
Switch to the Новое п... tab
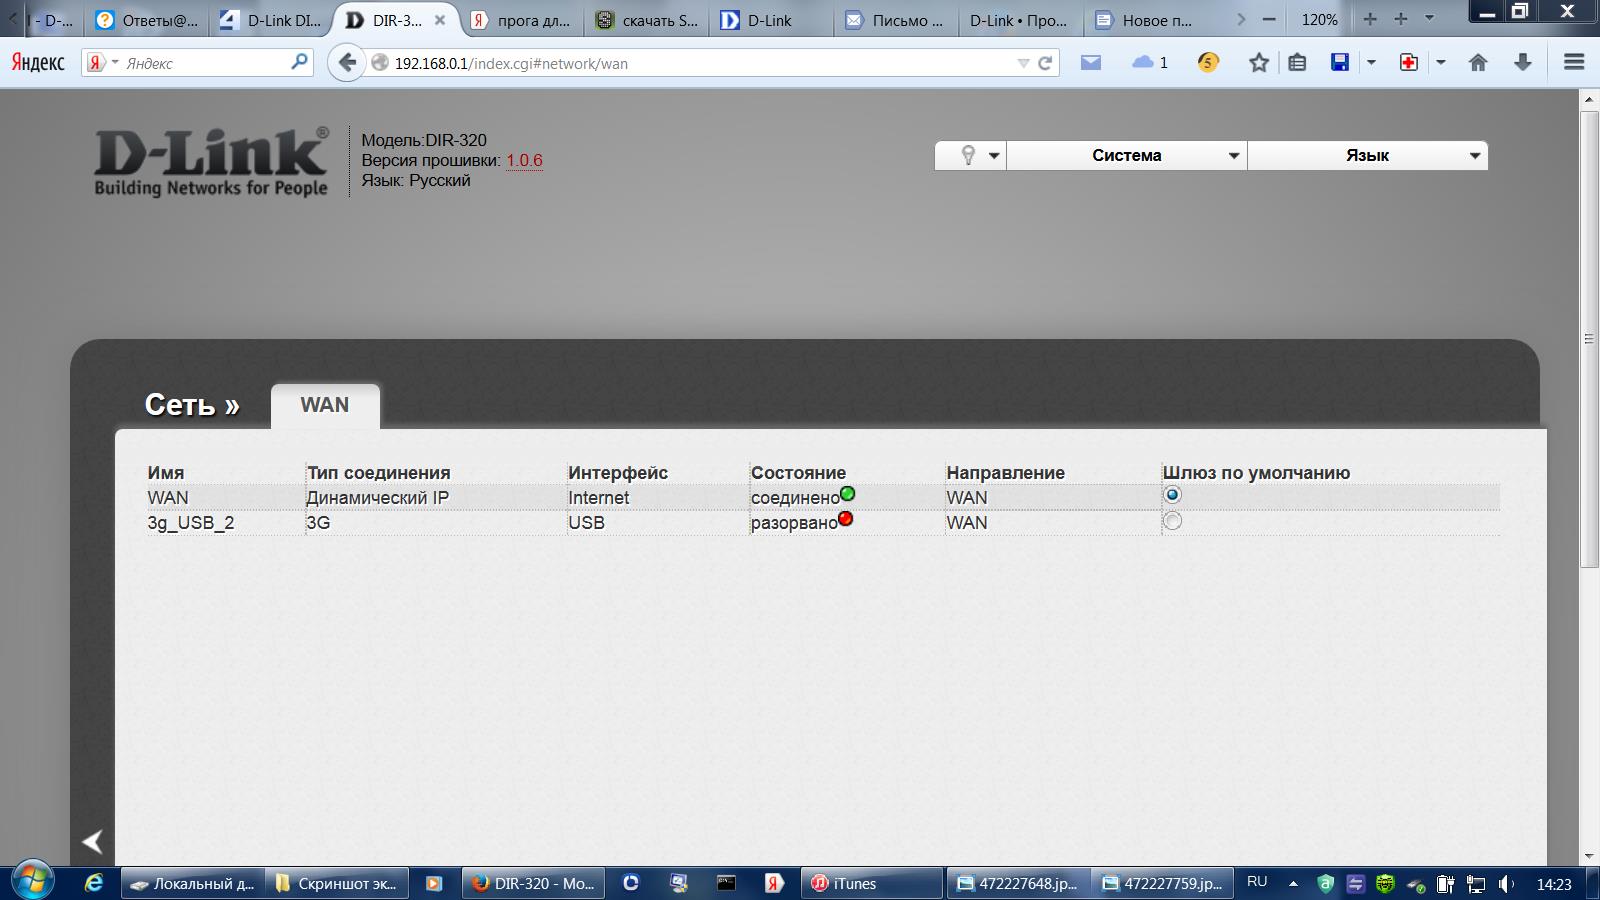(1145, 20)
